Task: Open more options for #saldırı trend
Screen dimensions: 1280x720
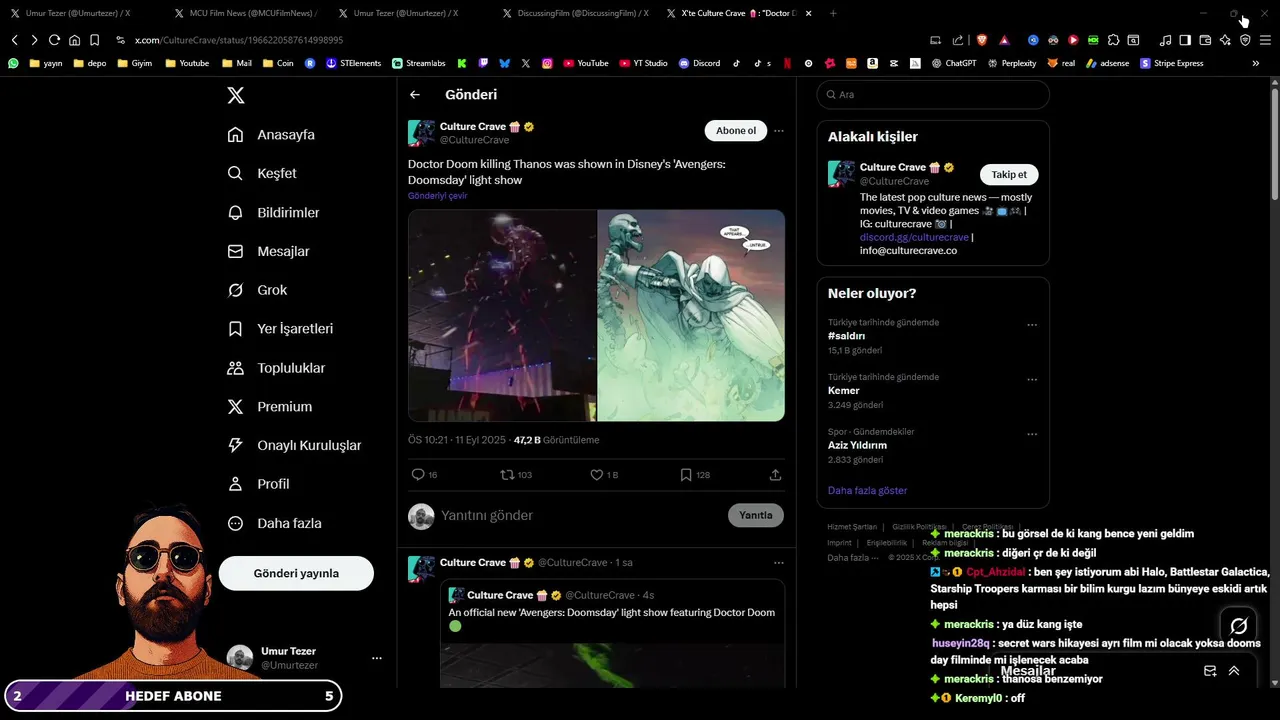Action: pos(1032,325)
